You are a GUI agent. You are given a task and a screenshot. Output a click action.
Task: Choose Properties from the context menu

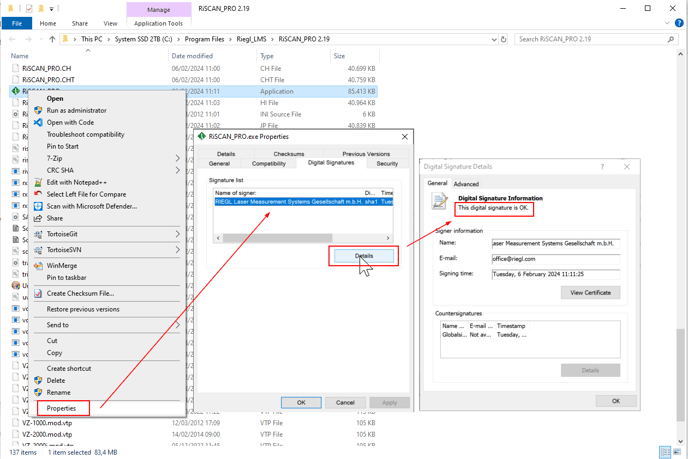pos(62,408)
